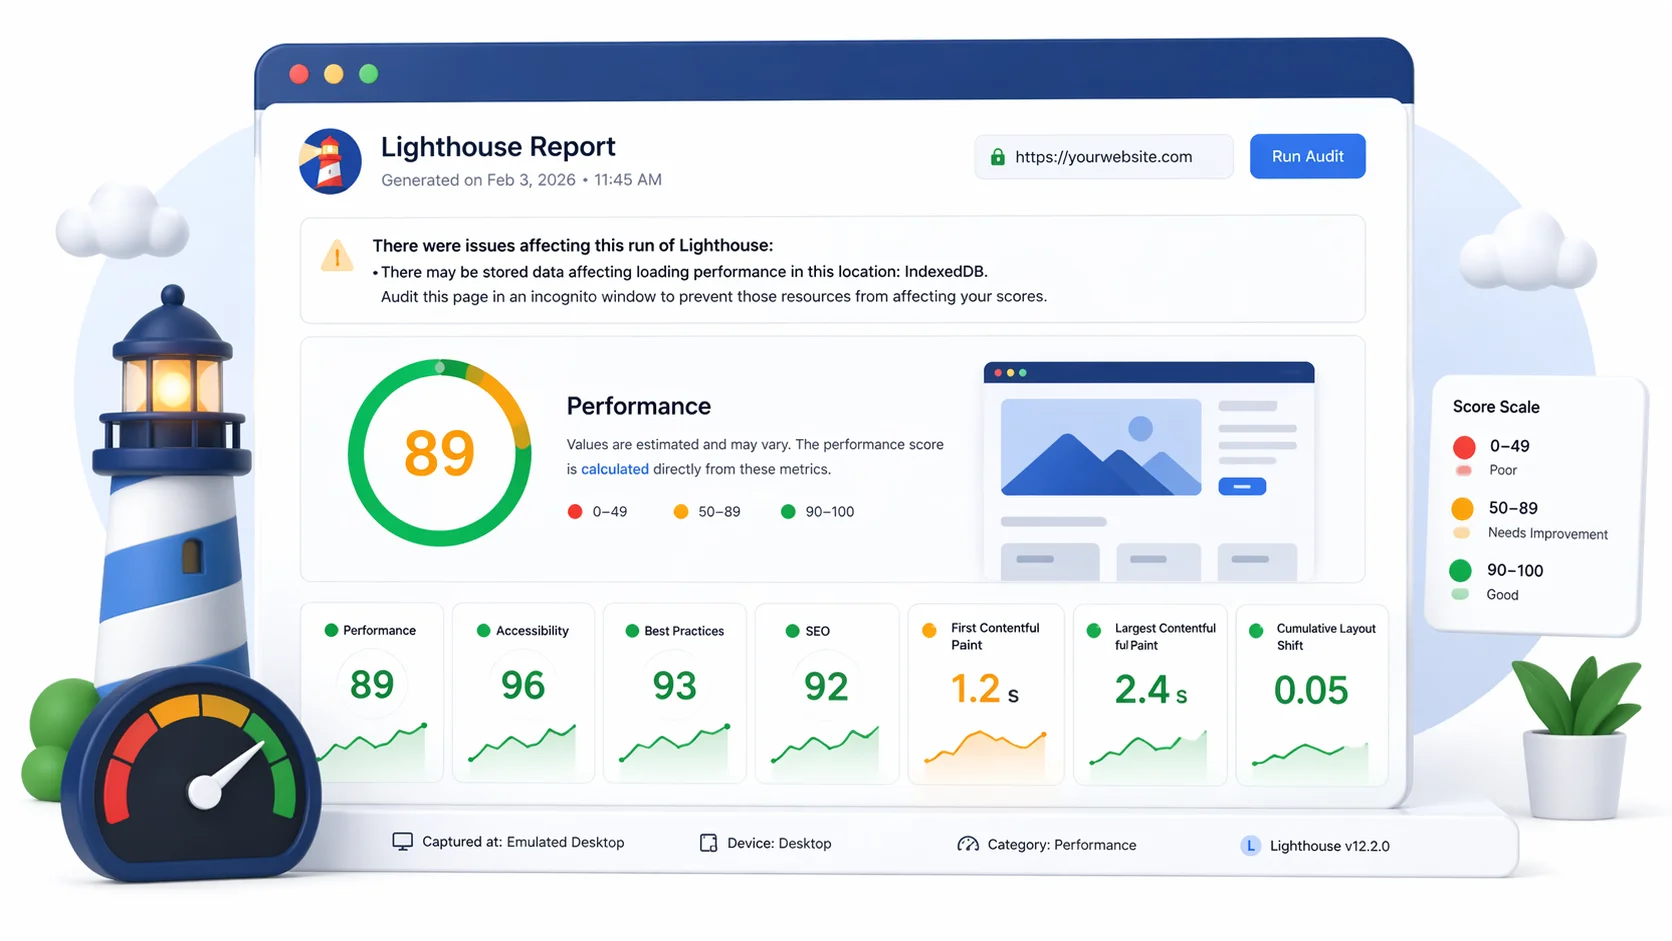This screenshot has width=1672, height=941.
Task: Click the First Contentful Paint metric card
Action: point(985,692)
